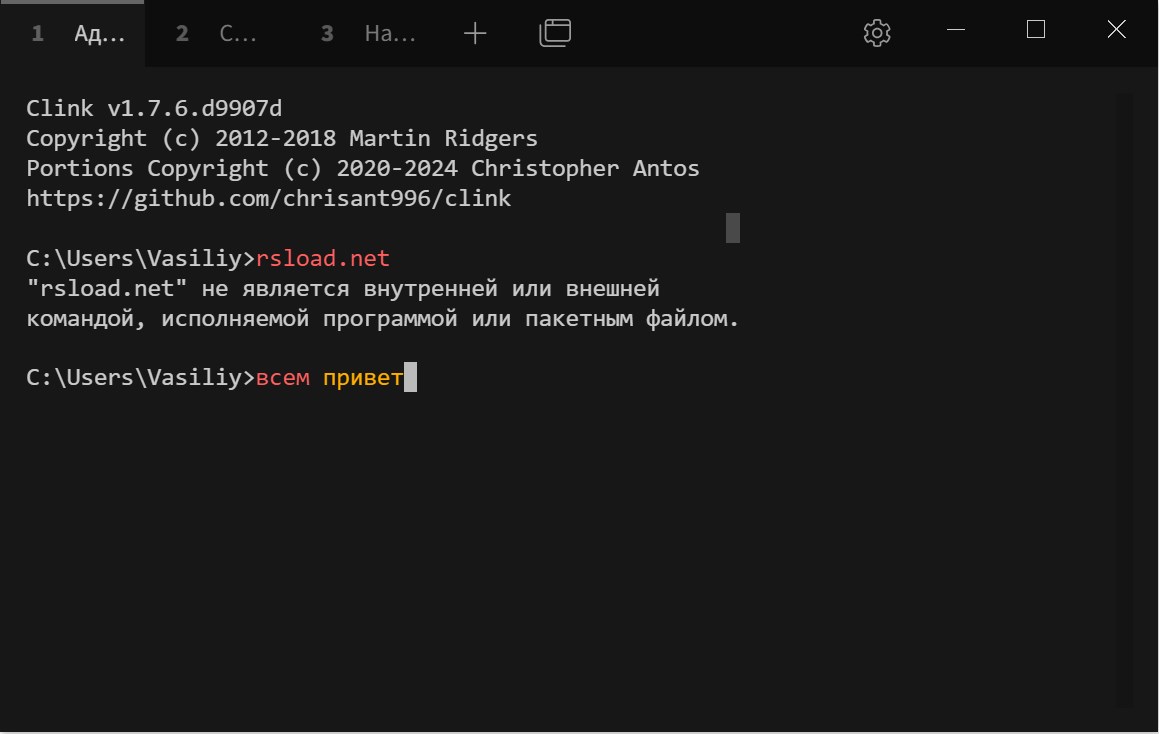Viewport: 1159px width, 734px height.
Task: Open a new terminal tab with the plus icon
Action: pyautogui.click(x=475, y=33)
